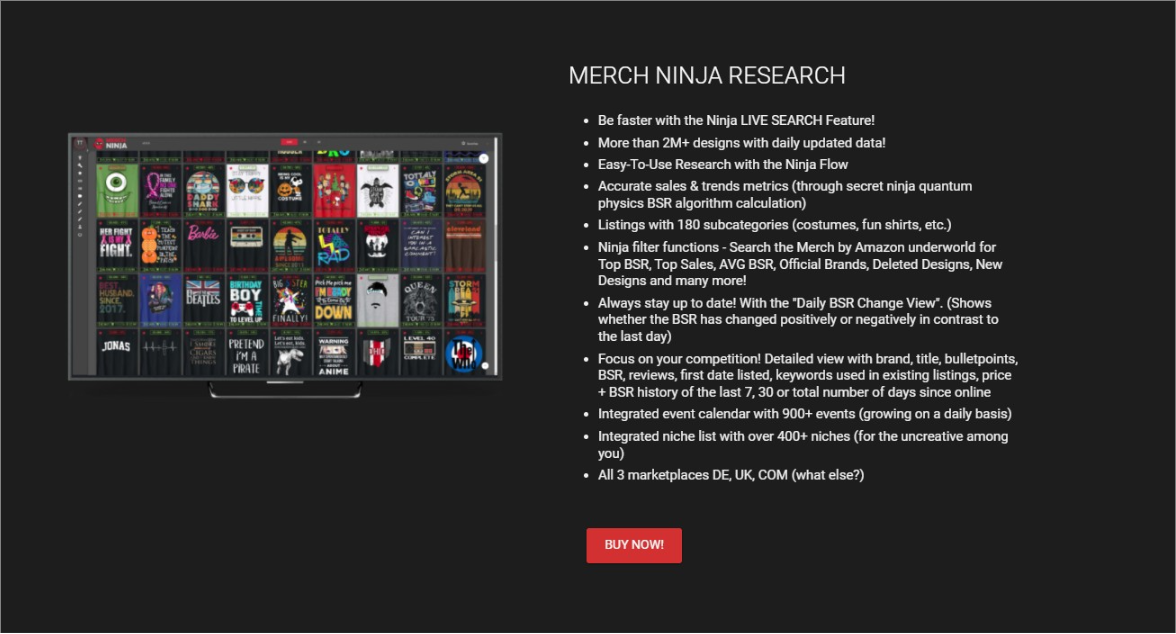Click 'The Who' target logo design
The image size is (1176, 634).
tap(464, 354)
